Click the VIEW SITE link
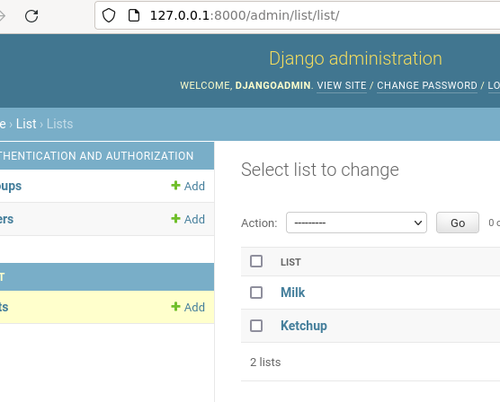This screenshot has height=402, width=500. click(342, 86)
